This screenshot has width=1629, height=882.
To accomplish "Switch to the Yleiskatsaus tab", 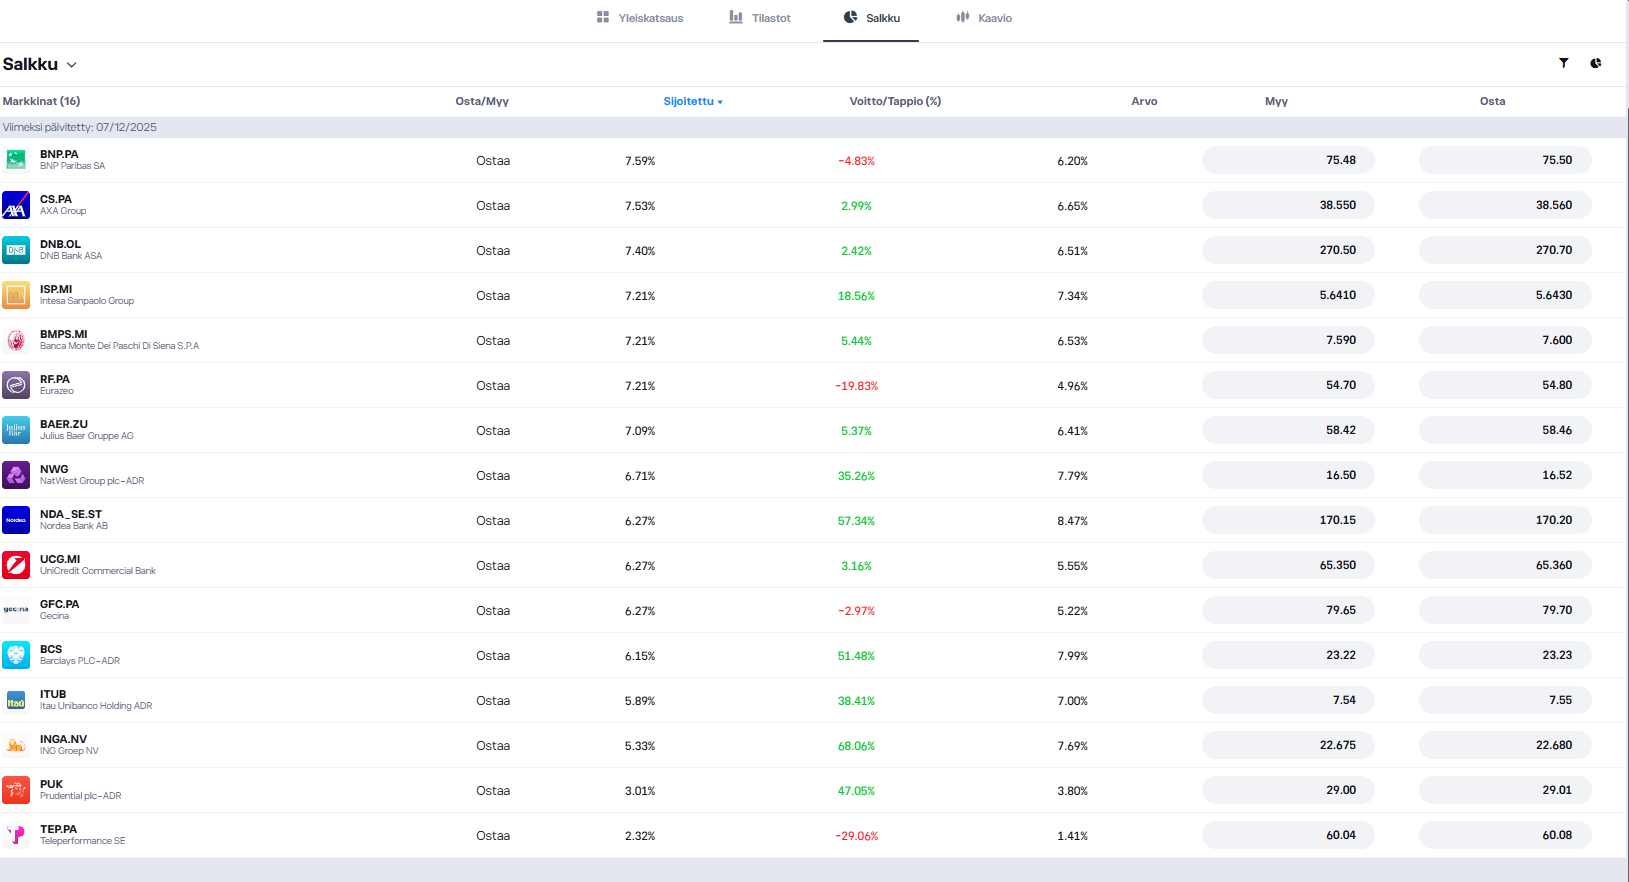I will click(640, 18).
